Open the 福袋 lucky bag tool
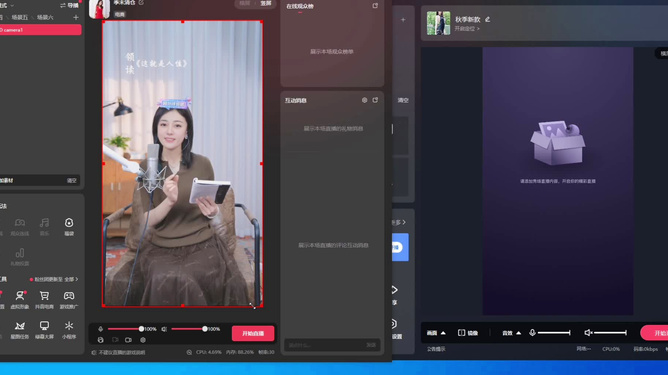Image resolution: width=668 pixels, height=375 pixels. [69, 227]
